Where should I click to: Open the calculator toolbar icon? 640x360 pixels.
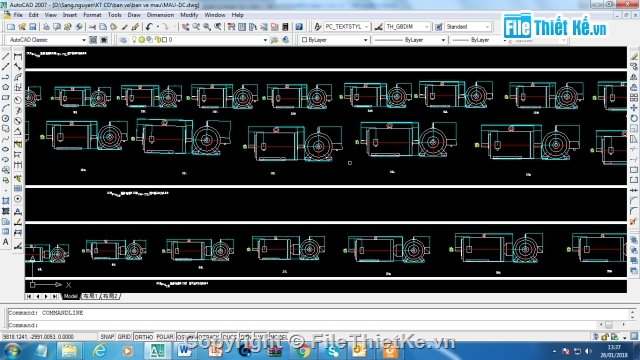point(285,27)
